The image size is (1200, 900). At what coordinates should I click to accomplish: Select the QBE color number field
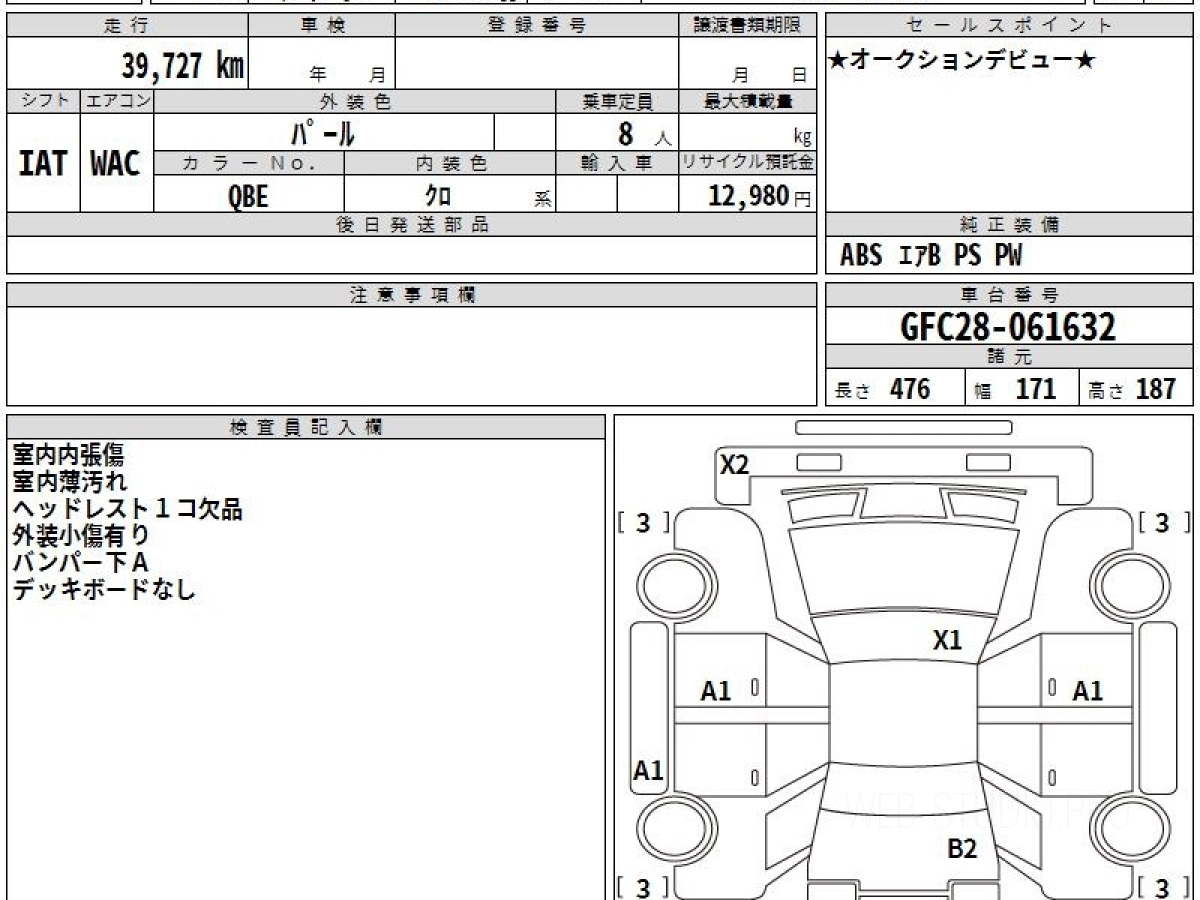[x=248, y=197]
